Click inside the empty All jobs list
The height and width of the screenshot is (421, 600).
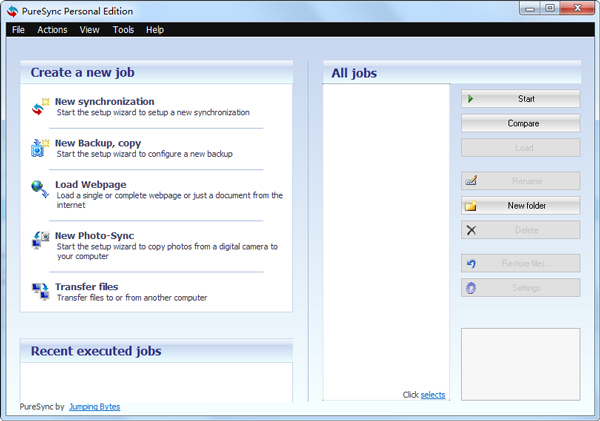[386, 230]
